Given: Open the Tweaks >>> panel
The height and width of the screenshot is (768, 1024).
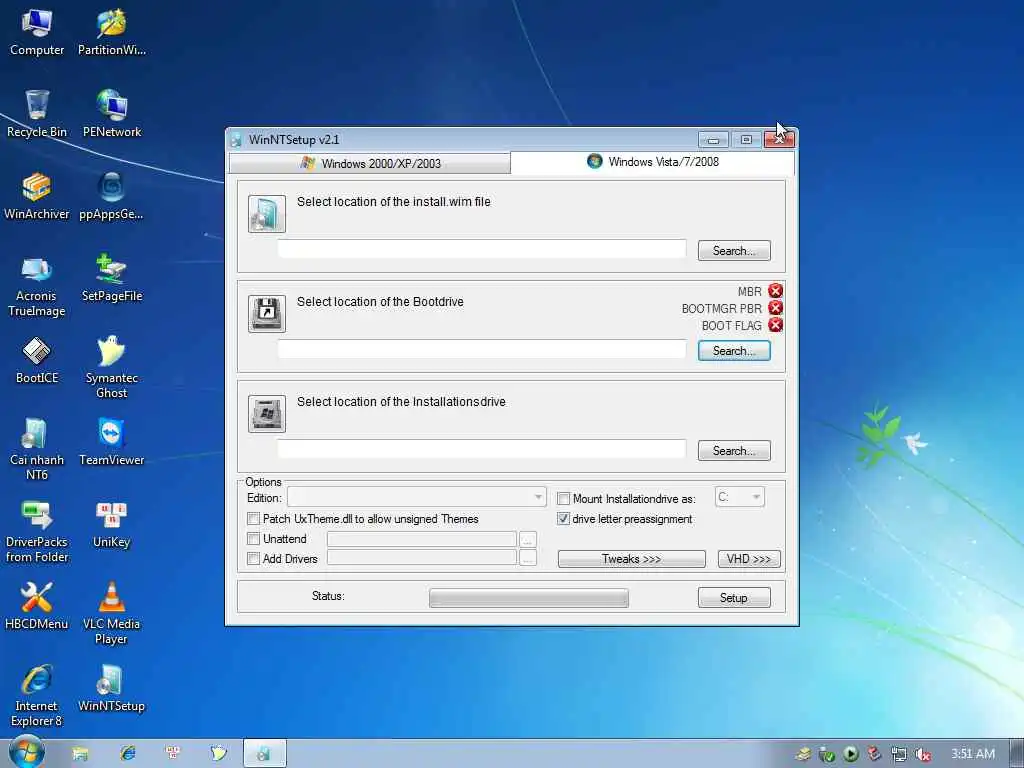Looking at the screenshot, I should click(632, 559).
